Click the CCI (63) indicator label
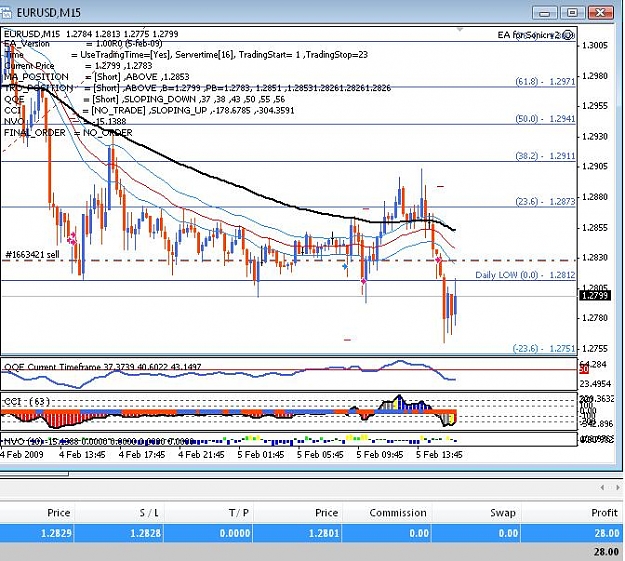The height and width of the screenshot is (561, 625). (28, 401)
